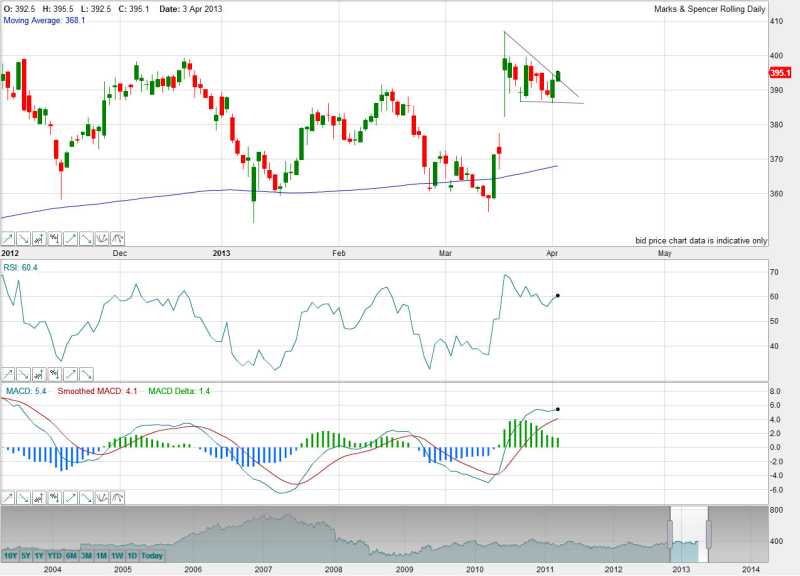Pick the U-shaped curve tool in MACD panel
Image resolution: width=800 pixels, height=576 pixels.
(102, 497)
